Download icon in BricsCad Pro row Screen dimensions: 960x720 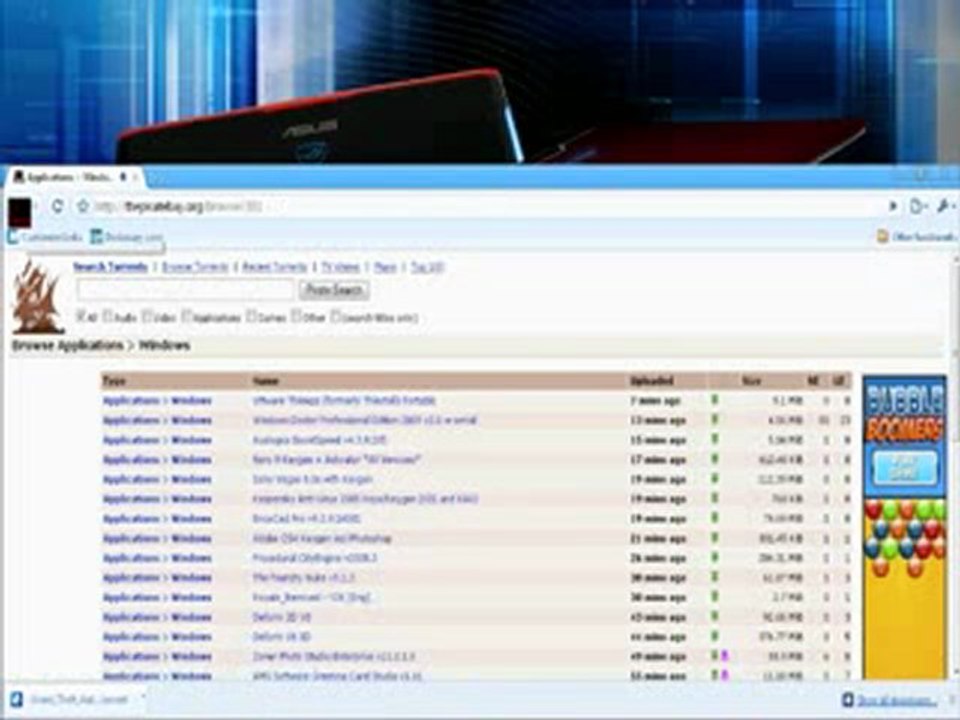click(714, 518)
